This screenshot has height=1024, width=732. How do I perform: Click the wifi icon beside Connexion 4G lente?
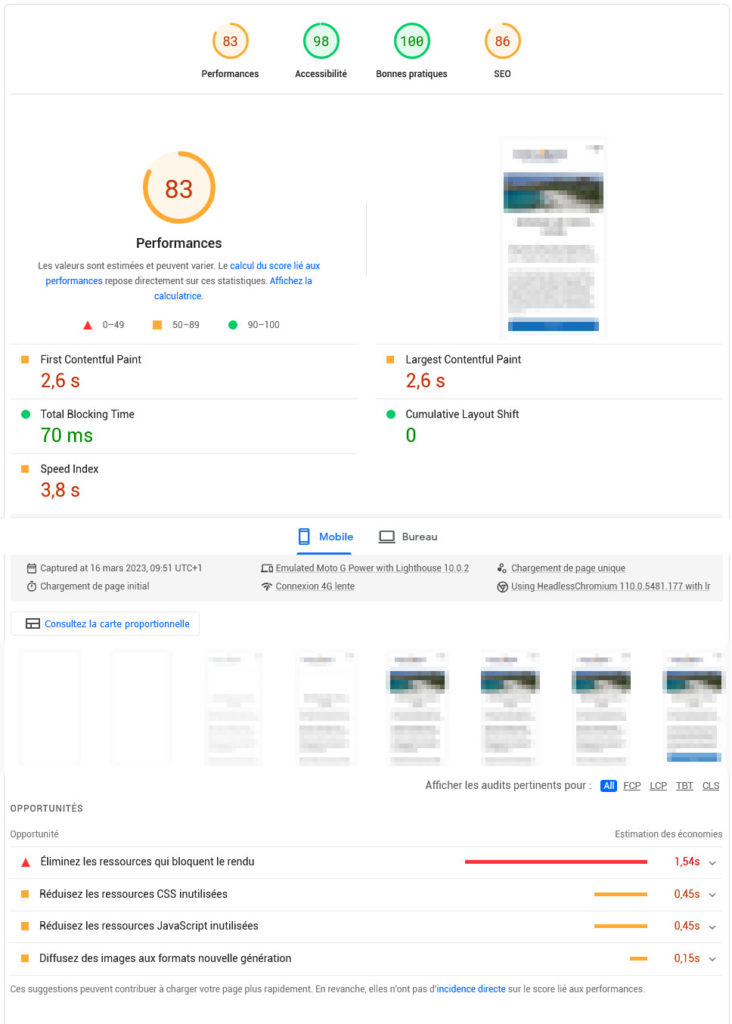[266, 586]
